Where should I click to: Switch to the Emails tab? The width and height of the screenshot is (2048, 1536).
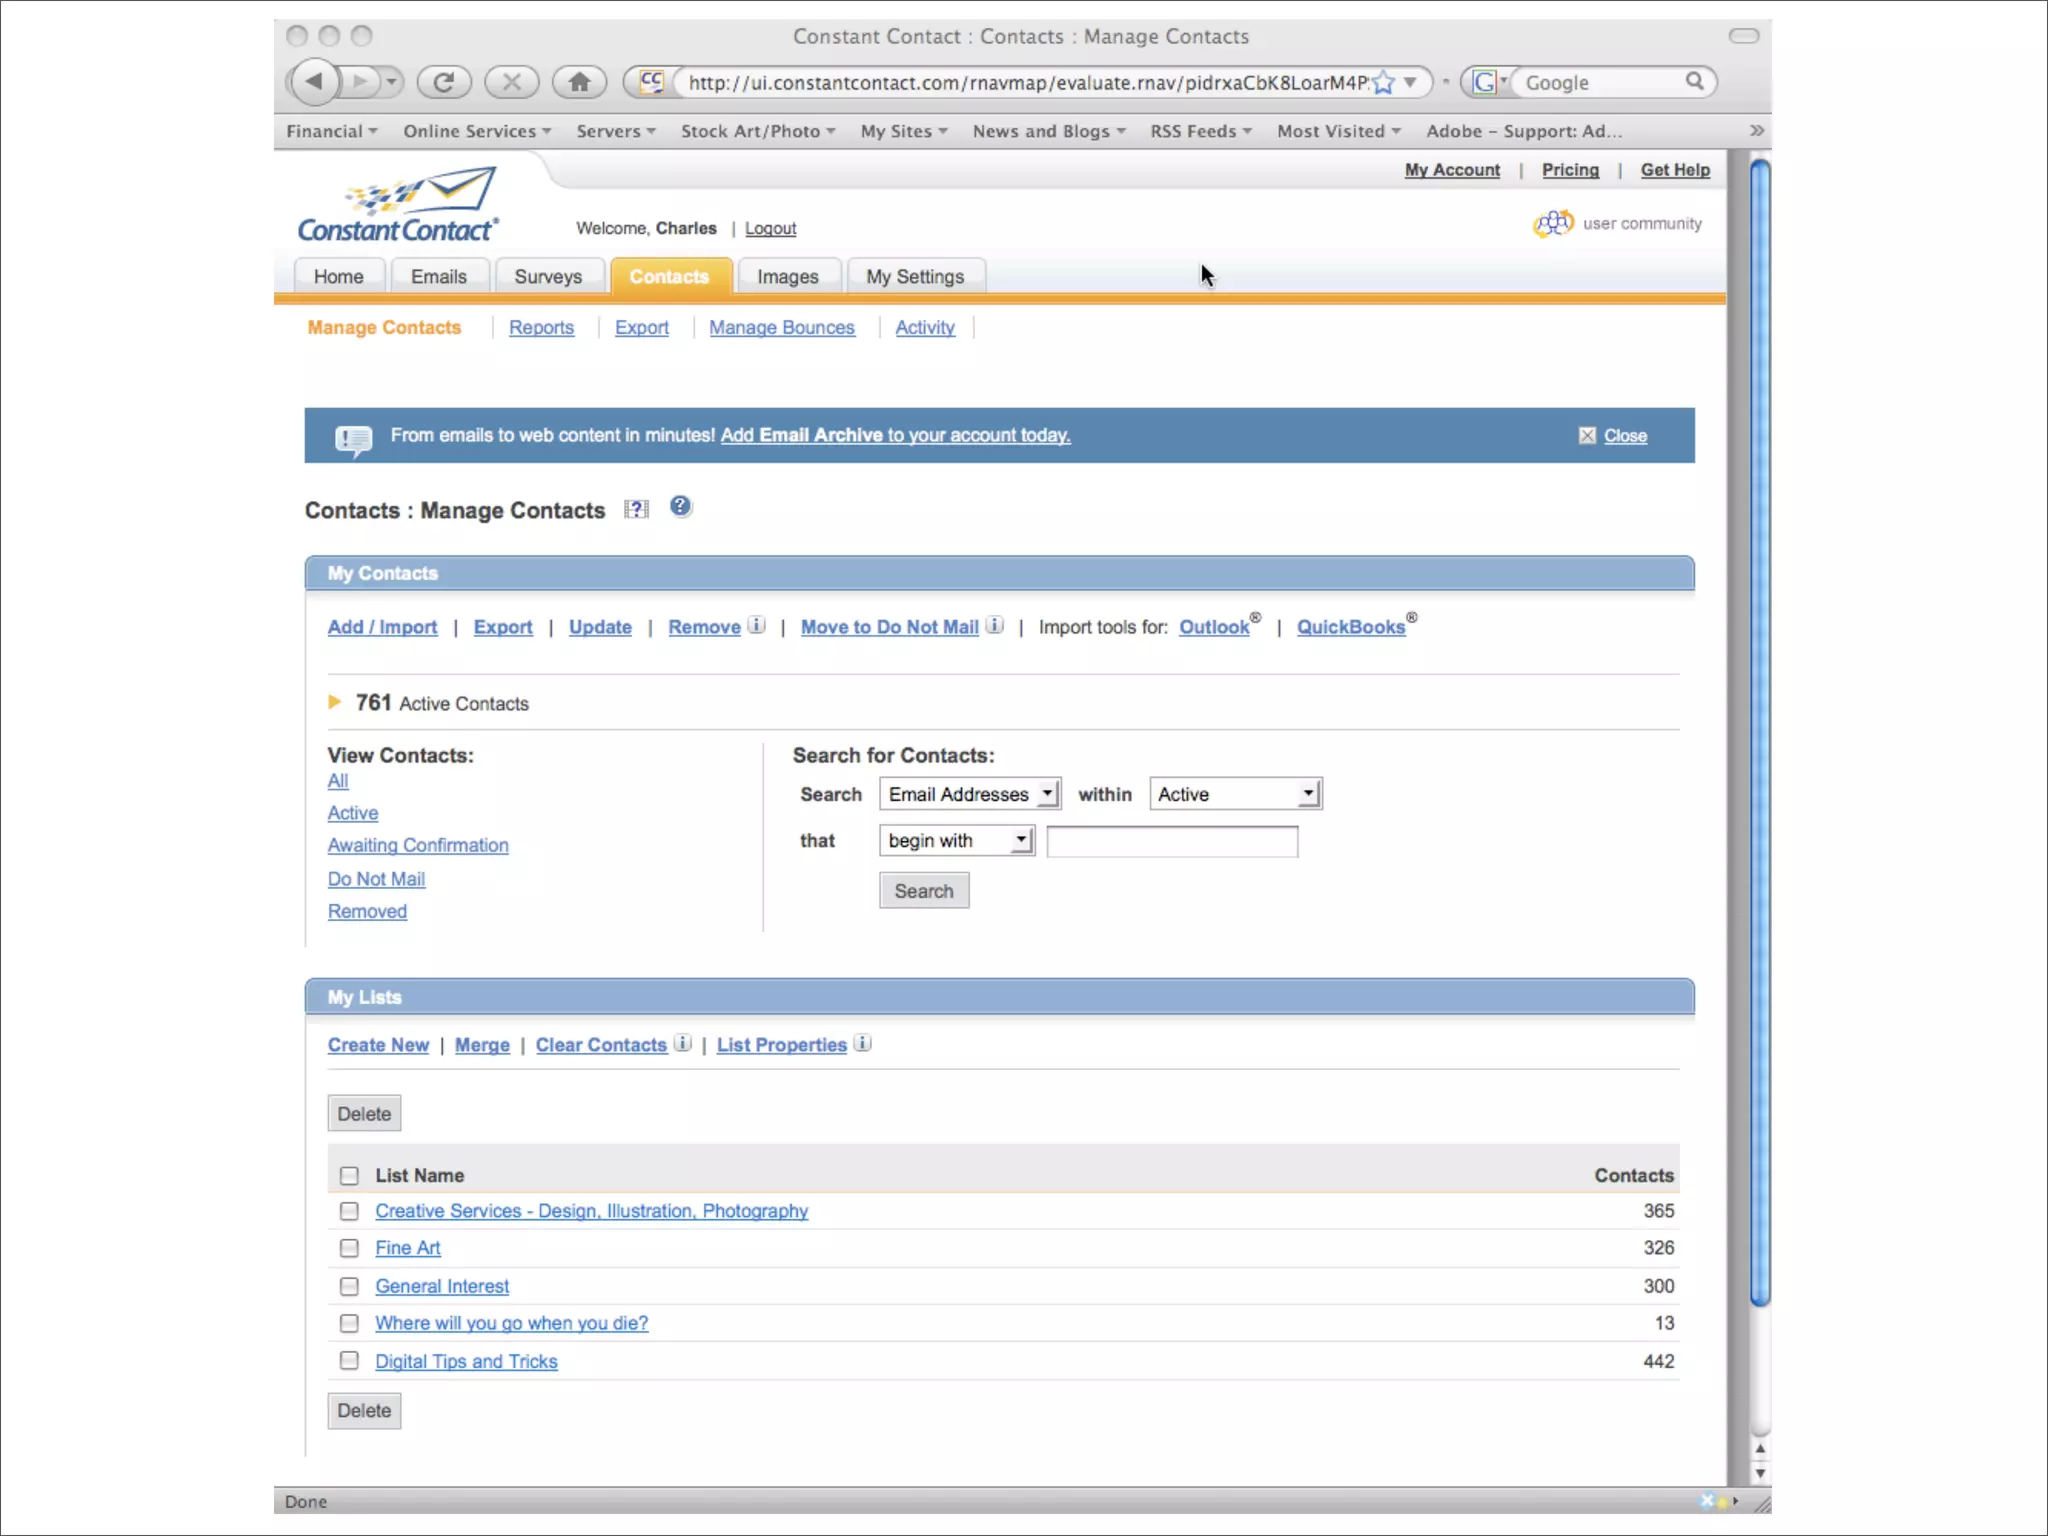pyautogui.click(x=438, y=277)
